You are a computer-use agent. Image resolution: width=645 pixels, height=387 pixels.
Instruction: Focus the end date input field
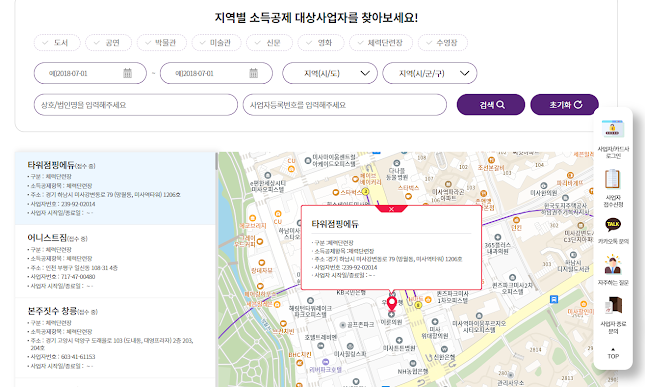216,73
